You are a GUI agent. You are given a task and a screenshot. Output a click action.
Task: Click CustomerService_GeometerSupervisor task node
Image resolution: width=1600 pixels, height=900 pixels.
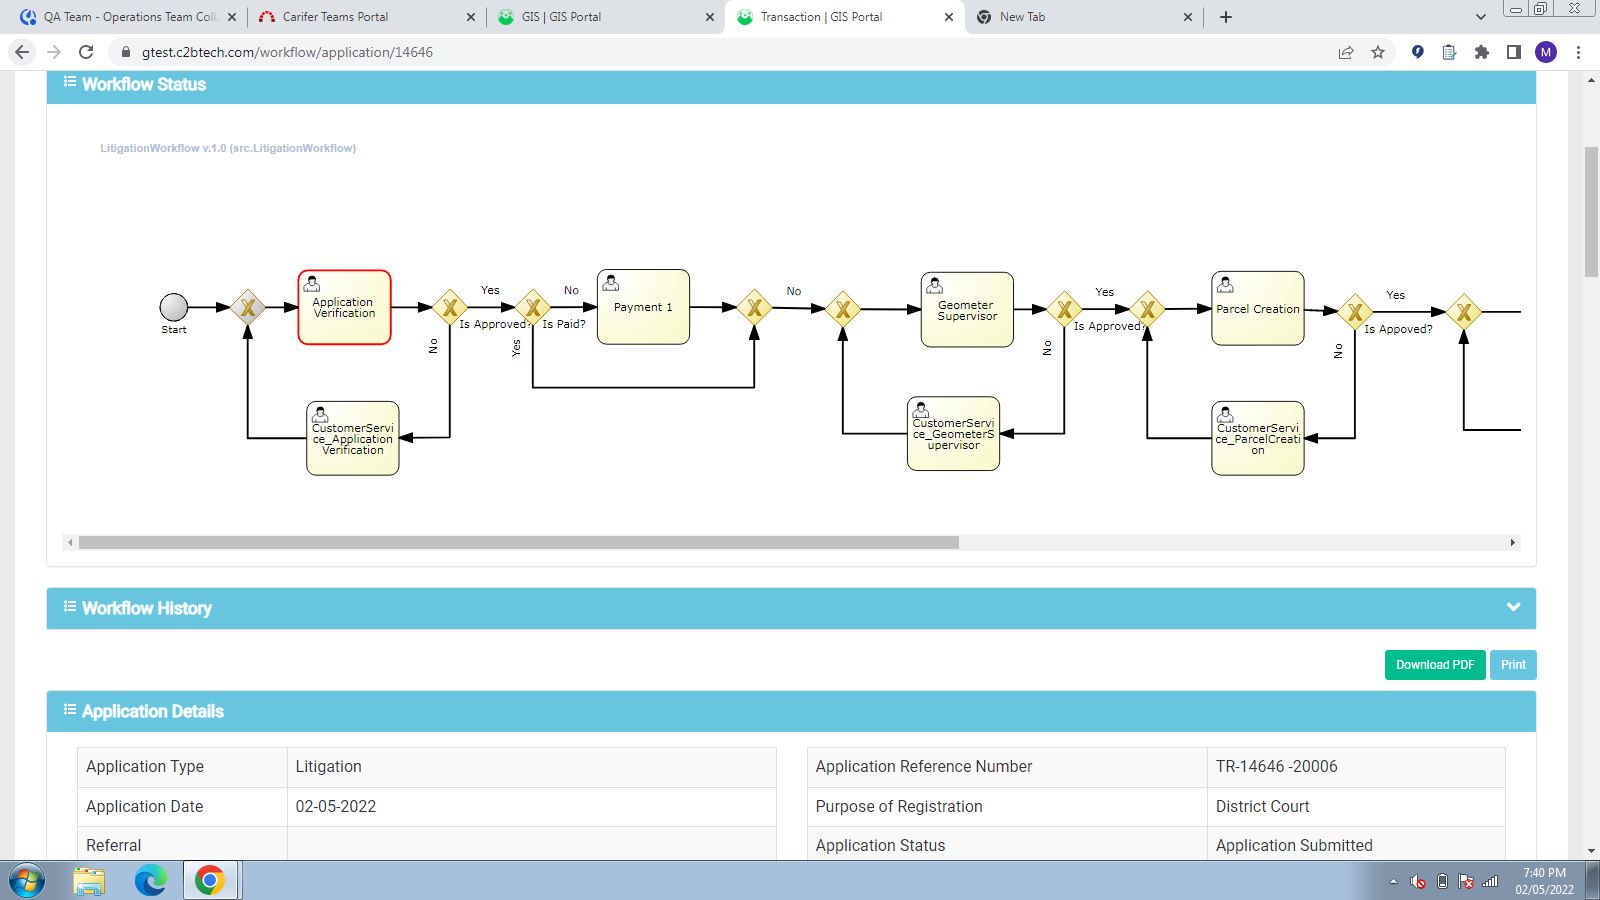[954, 433]
